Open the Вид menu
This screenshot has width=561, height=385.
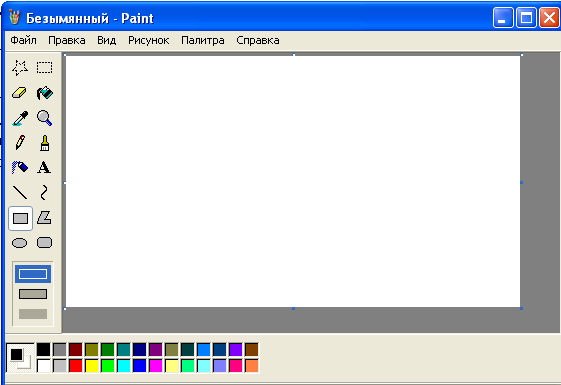107,40
